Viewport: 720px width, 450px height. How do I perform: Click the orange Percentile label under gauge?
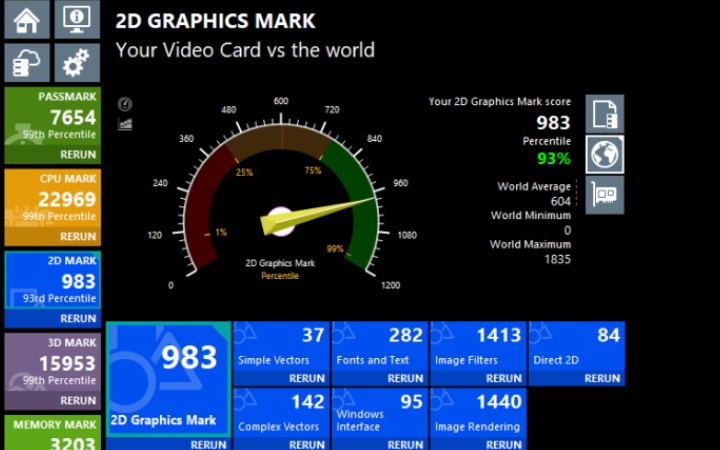[x=280, y=276]
